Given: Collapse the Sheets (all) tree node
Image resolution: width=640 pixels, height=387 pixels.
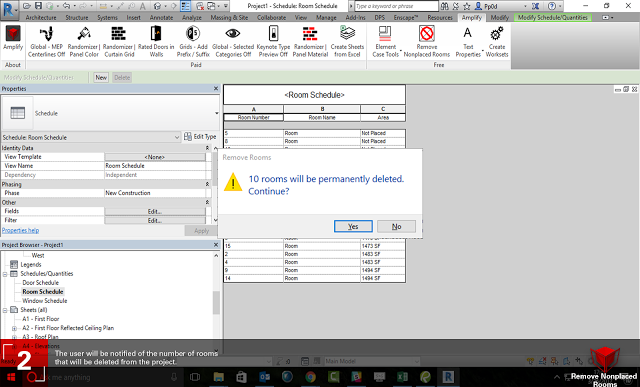Looking at the screenshot, I should click(5, 310).
